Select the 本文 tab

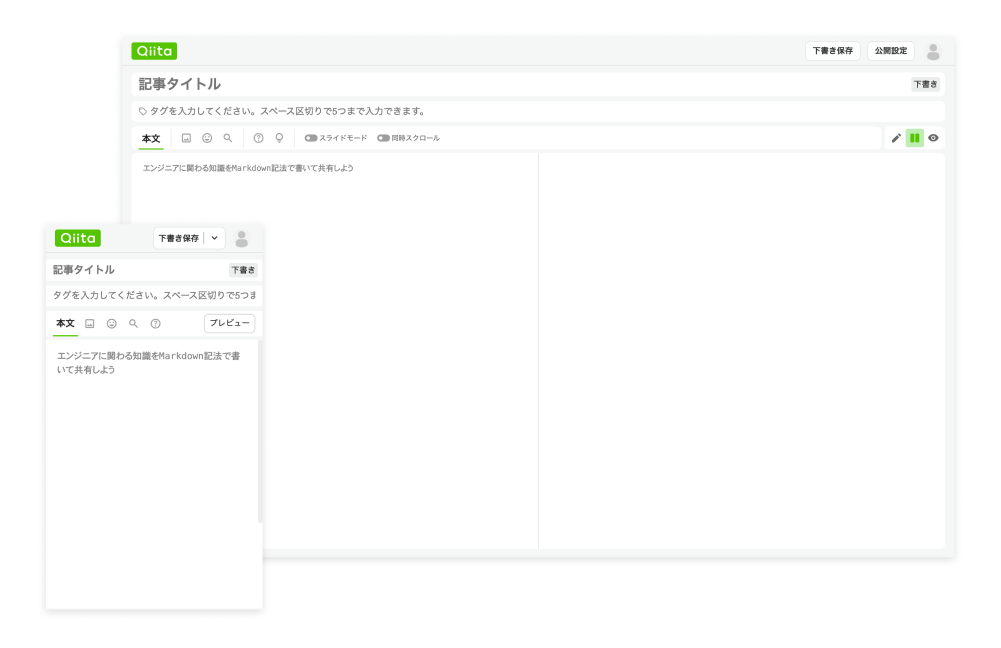pyautogui.click(x=150, y=138)
